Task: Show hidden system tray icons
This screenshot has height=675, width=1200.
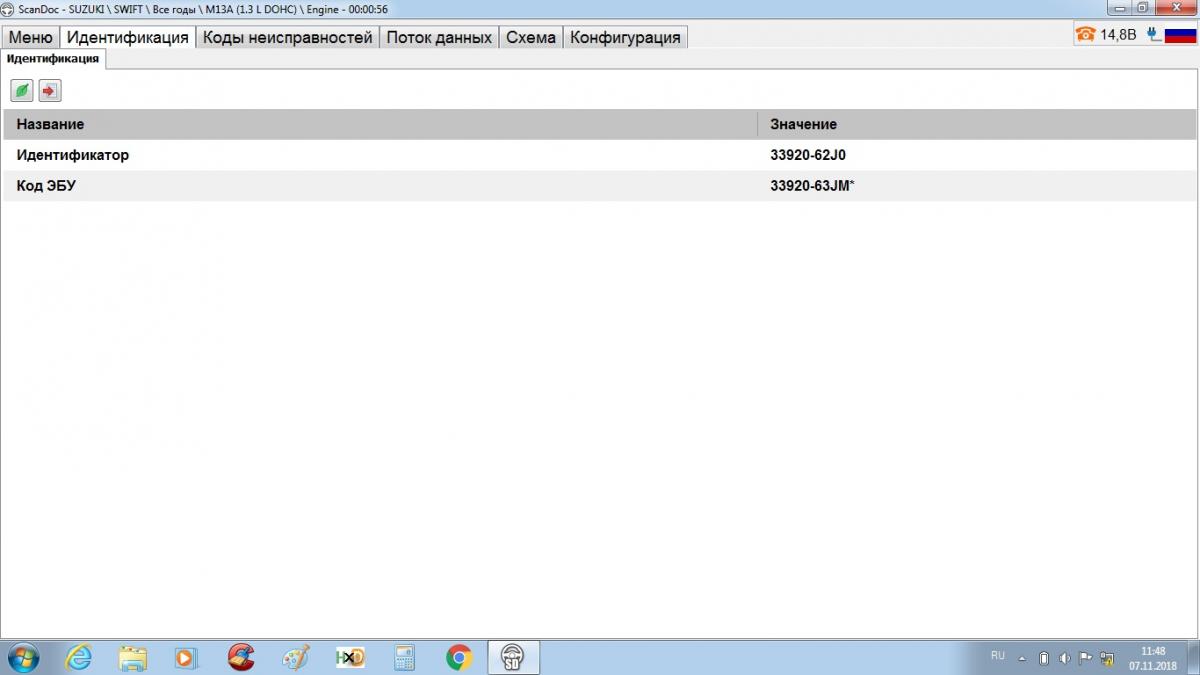Action: coord(1022,659)
